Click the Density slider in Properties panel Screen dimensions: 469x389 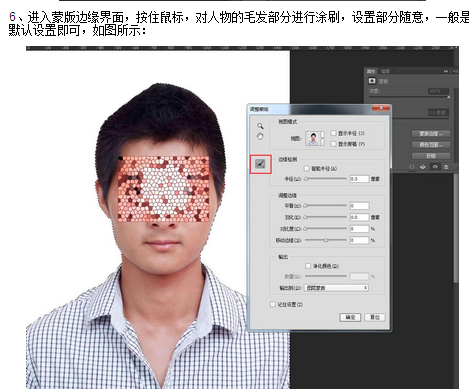point(409,97)
